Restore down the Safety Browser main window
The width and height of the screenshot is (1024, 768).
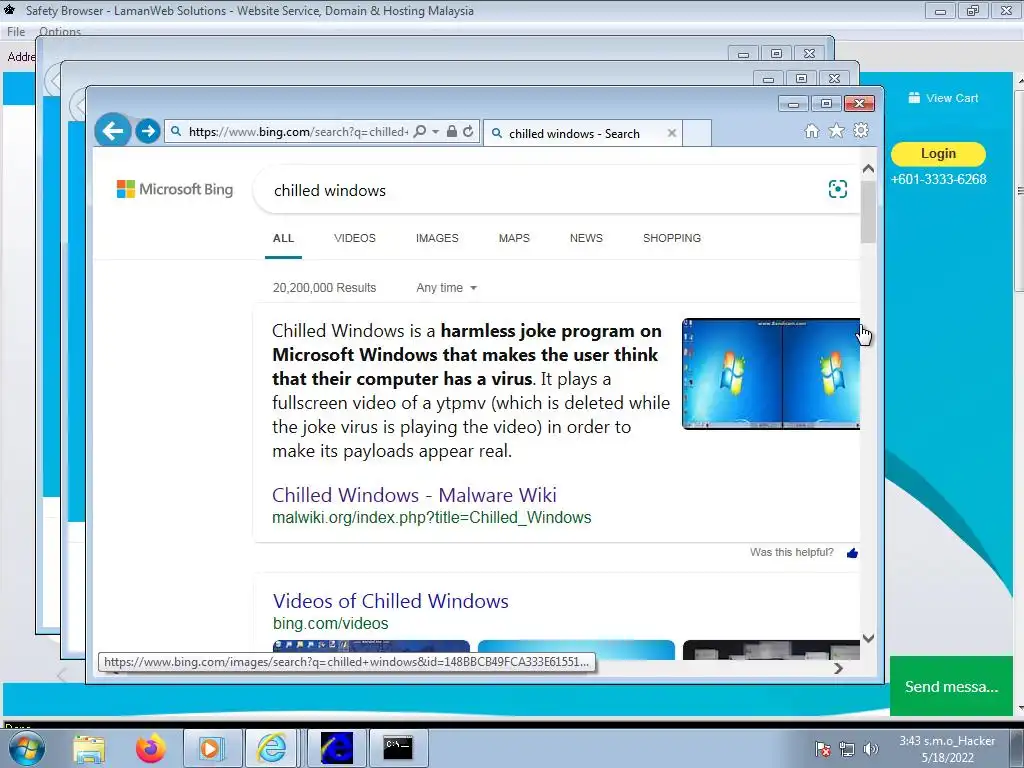(972, 10)
